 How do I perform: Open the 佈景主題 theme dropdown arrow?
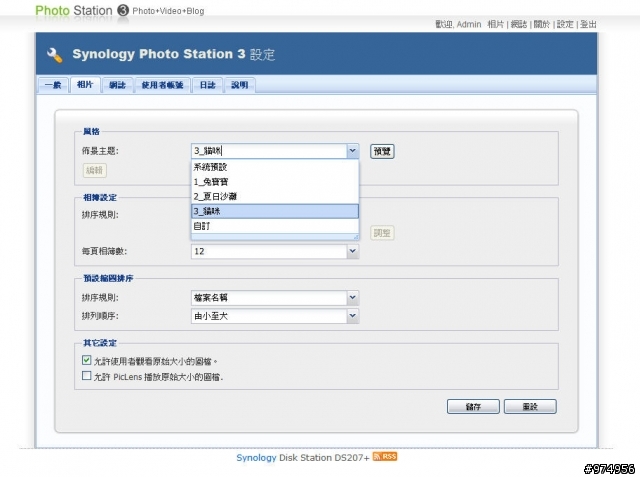pyautogui.click(x=353, y=151)
